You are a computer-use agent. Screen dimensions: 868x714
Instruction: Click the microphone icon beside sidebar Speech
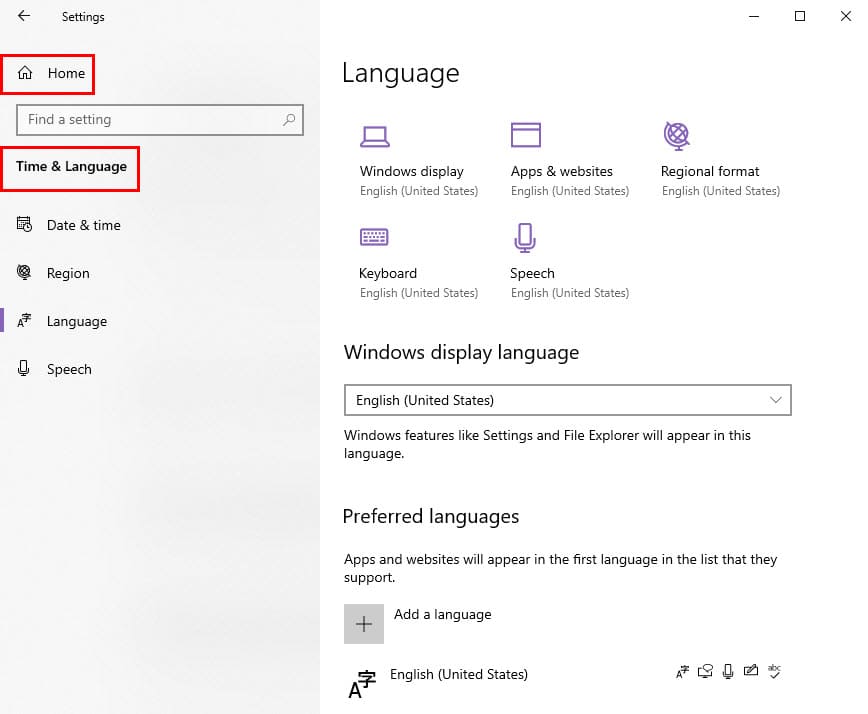[23, 368]
